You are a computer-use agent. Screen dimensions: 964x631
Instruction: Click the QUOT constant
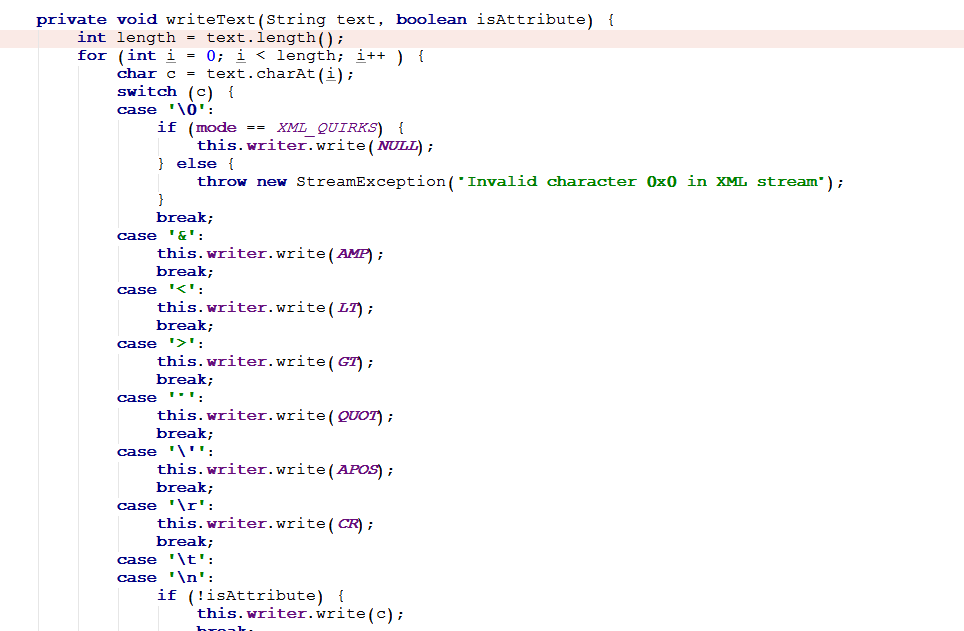(x=357, y=416)
